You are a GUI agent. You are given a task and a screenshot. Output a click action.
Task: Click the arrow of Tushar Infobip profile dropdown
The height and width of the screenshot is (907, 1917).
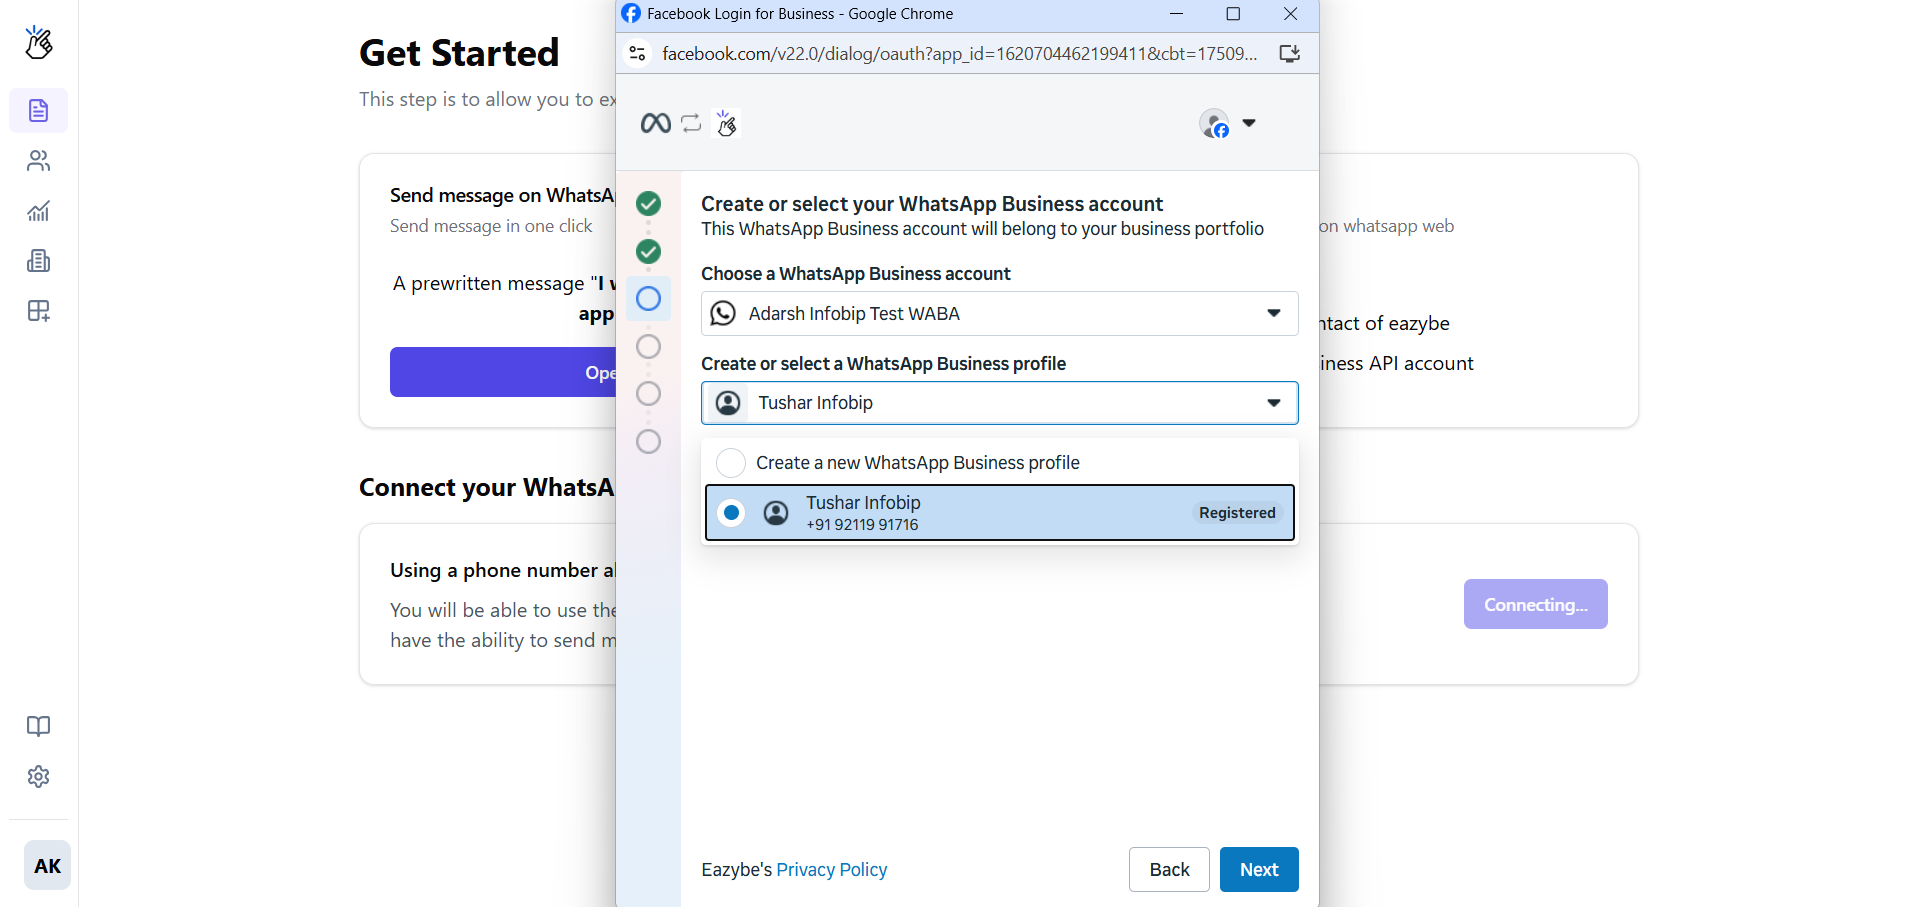(1274, 403)
